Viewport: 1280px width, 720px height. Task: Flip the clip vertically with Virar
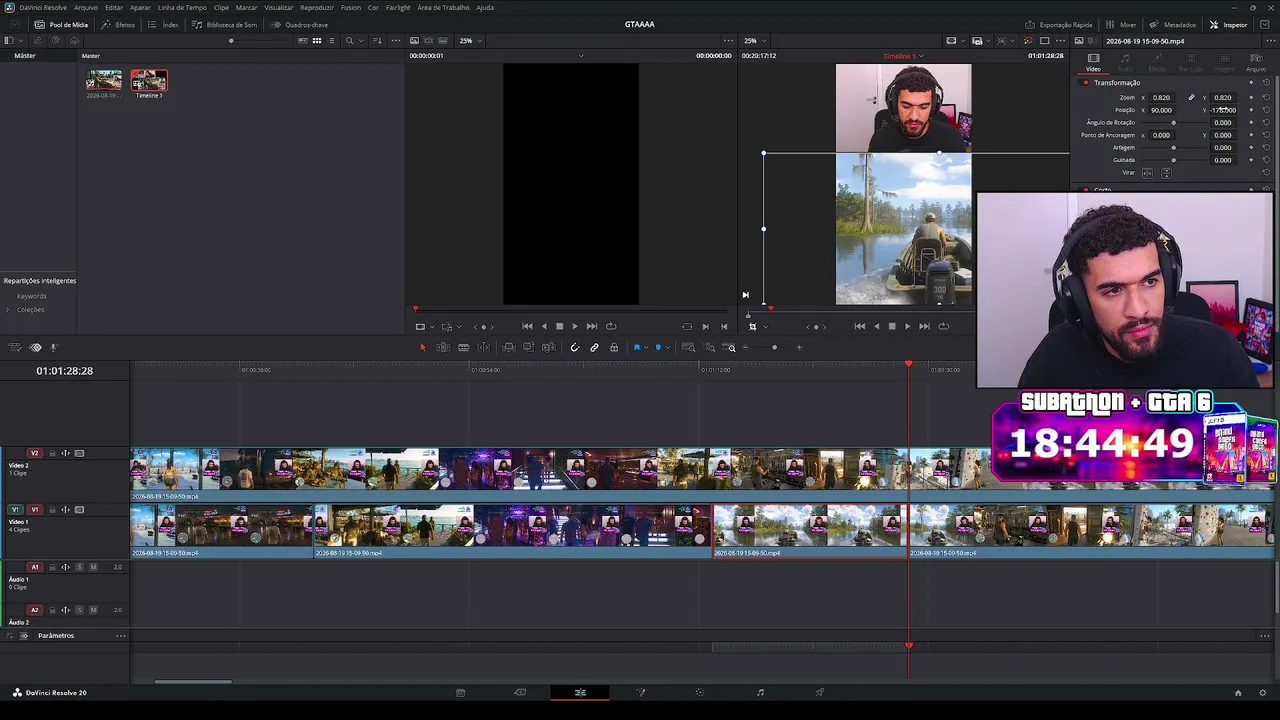coord(1166,173)
